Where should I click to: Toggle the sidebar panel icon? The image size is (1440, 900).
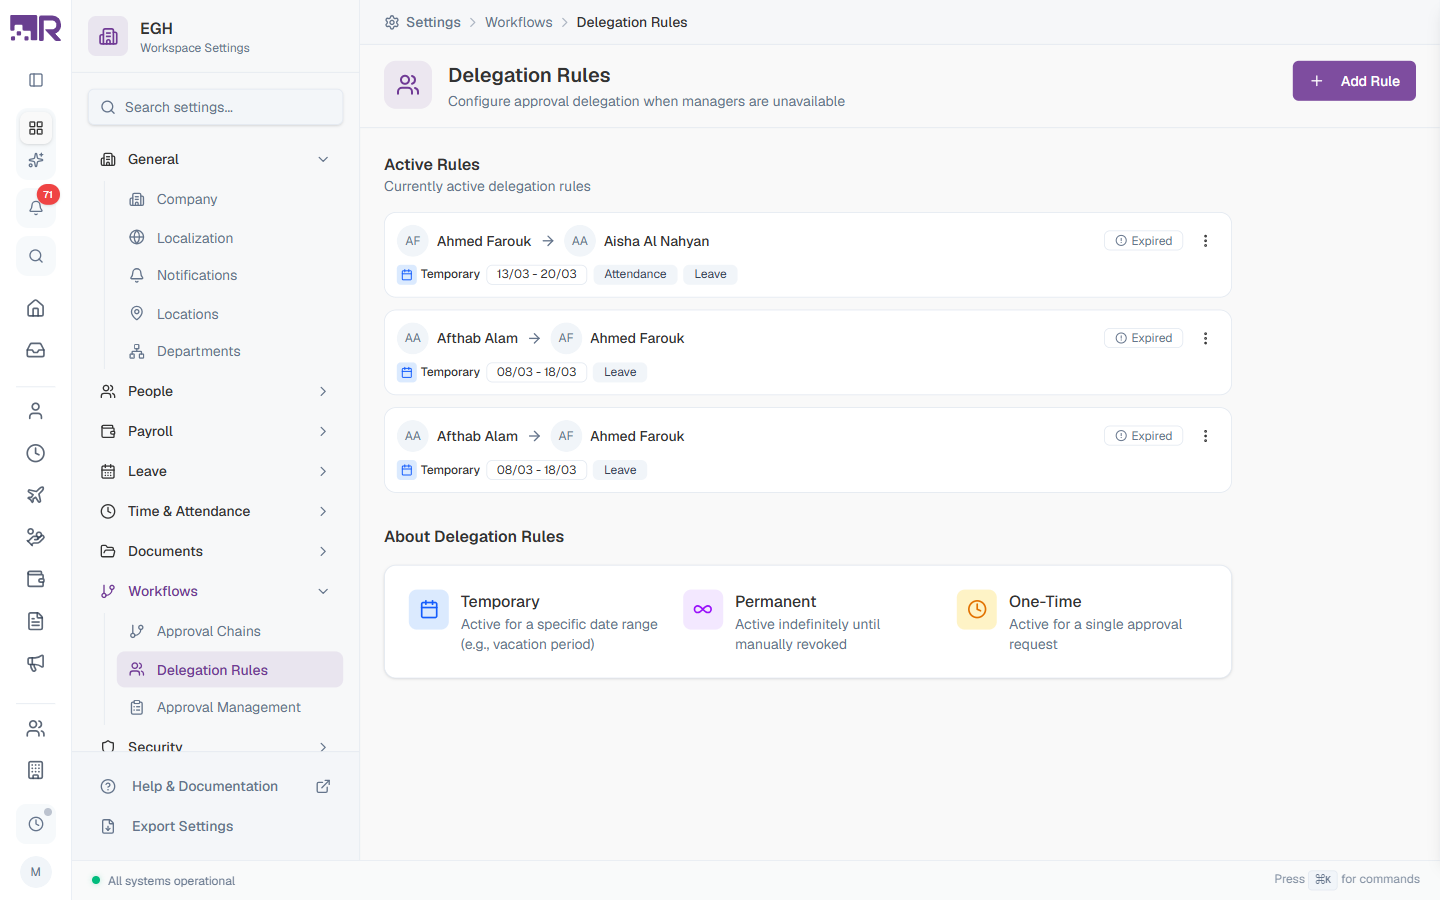(36, 80)
